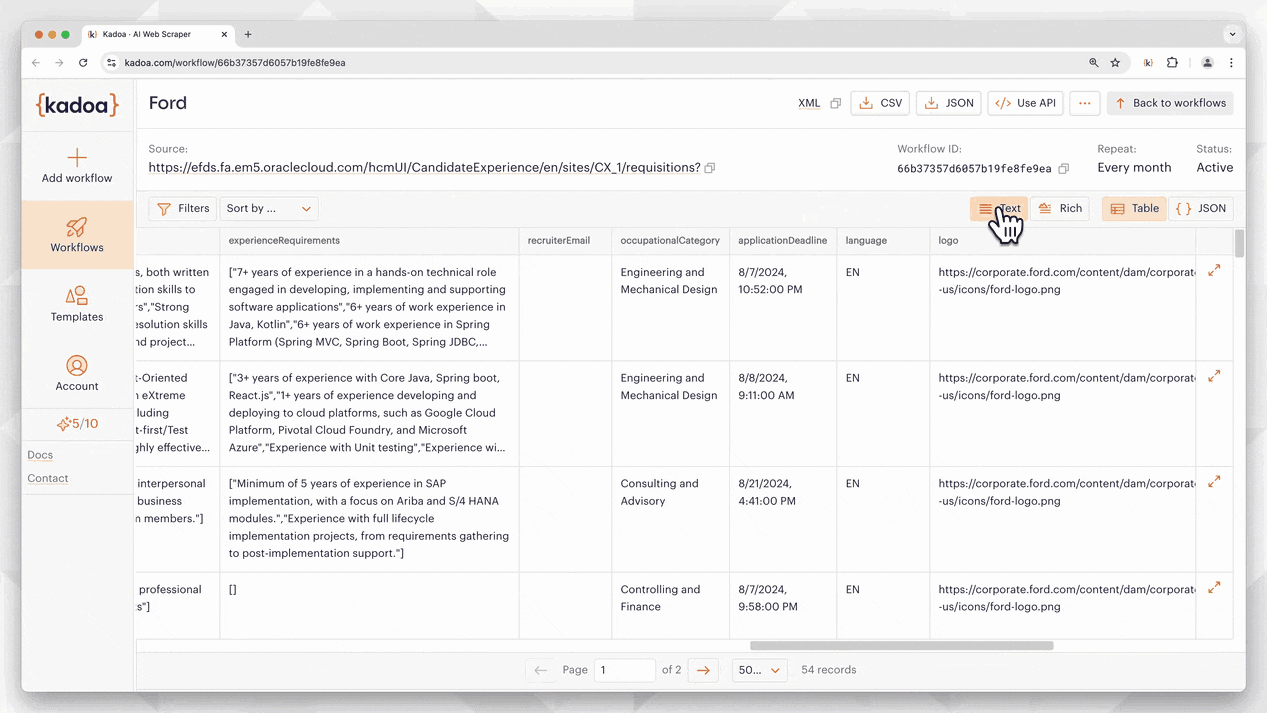Copy the XML link icon
Screen dimensions: 1267x713
[835, 103]
